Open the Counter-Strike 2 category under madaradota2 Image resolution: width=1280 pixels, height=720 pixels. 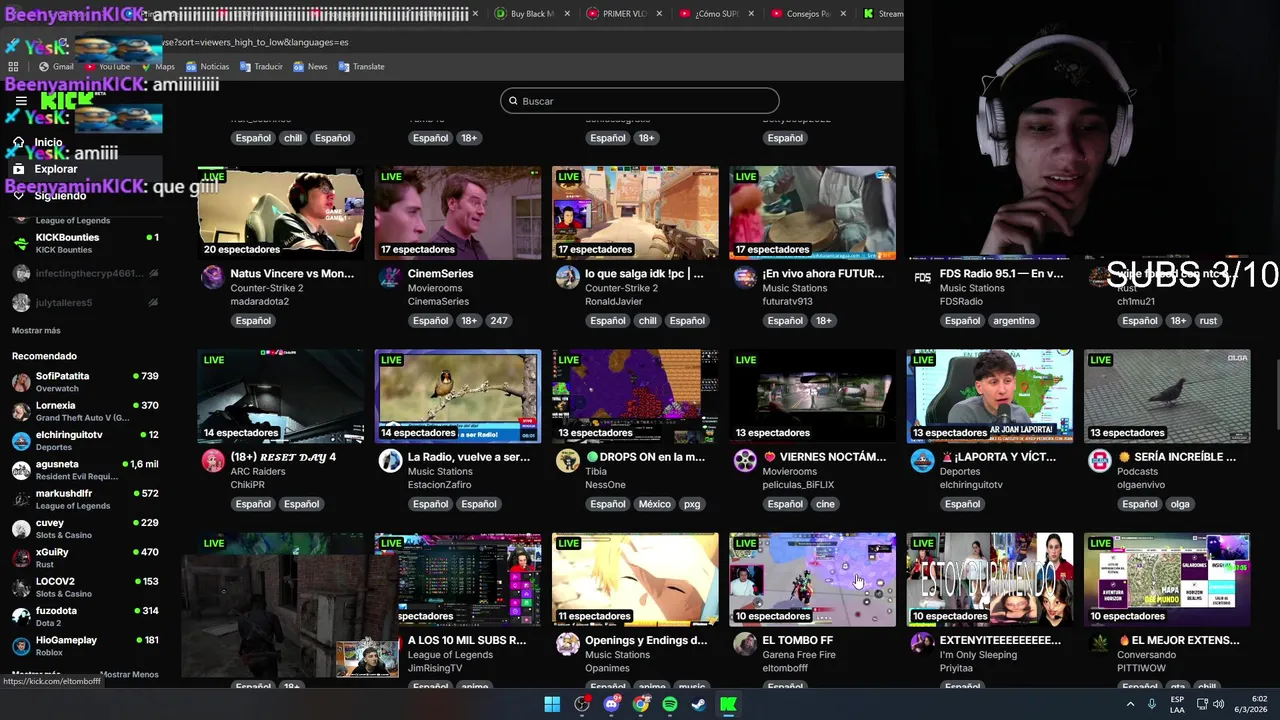click(x=266, y=288)
